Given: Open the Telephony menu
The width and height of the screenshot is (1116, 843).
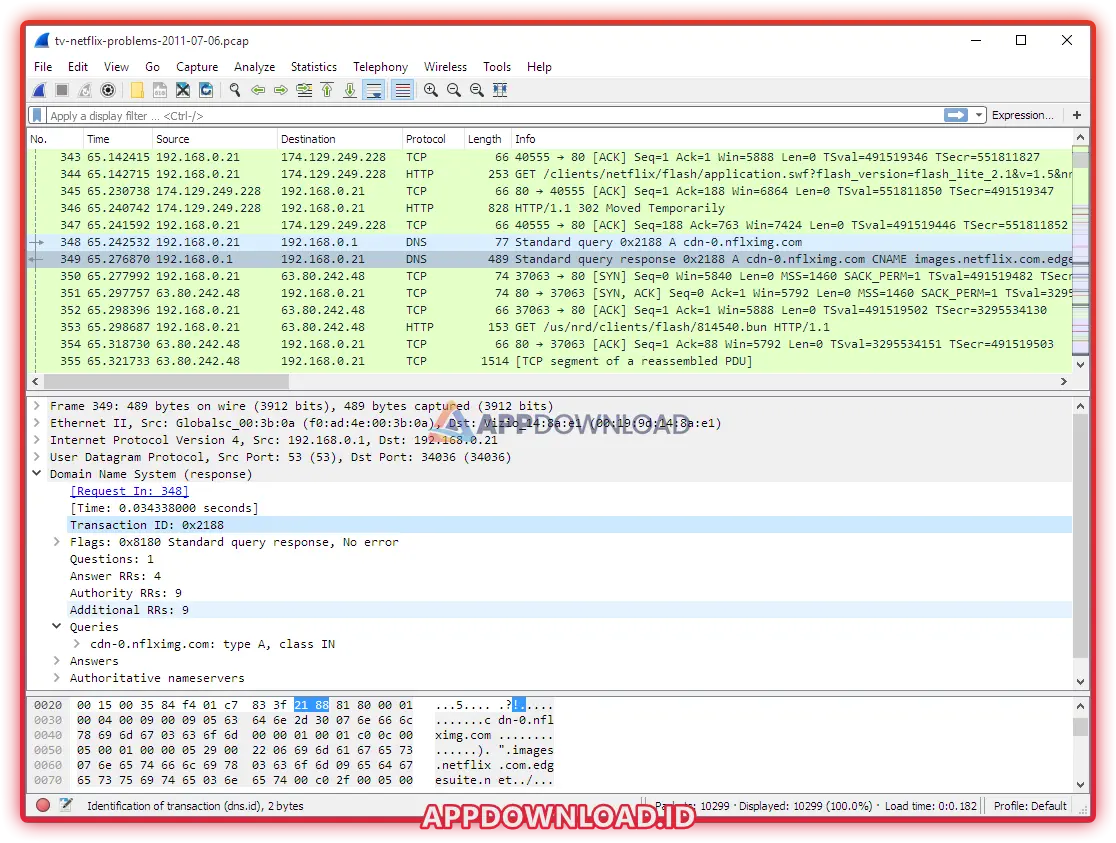Looking at the screenshot, I should click(x=380, y=67).
